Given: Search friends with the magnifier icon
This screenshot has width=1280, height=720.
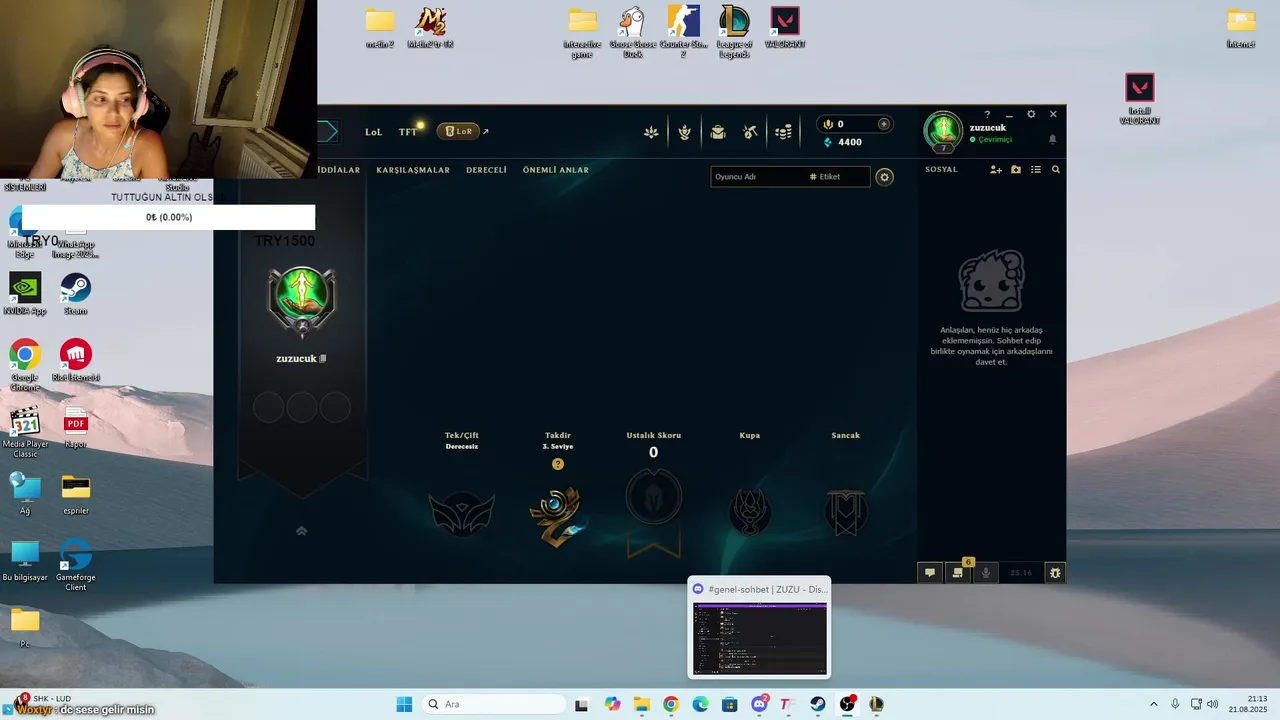Looking at the screenshot, I should 1055,170.
